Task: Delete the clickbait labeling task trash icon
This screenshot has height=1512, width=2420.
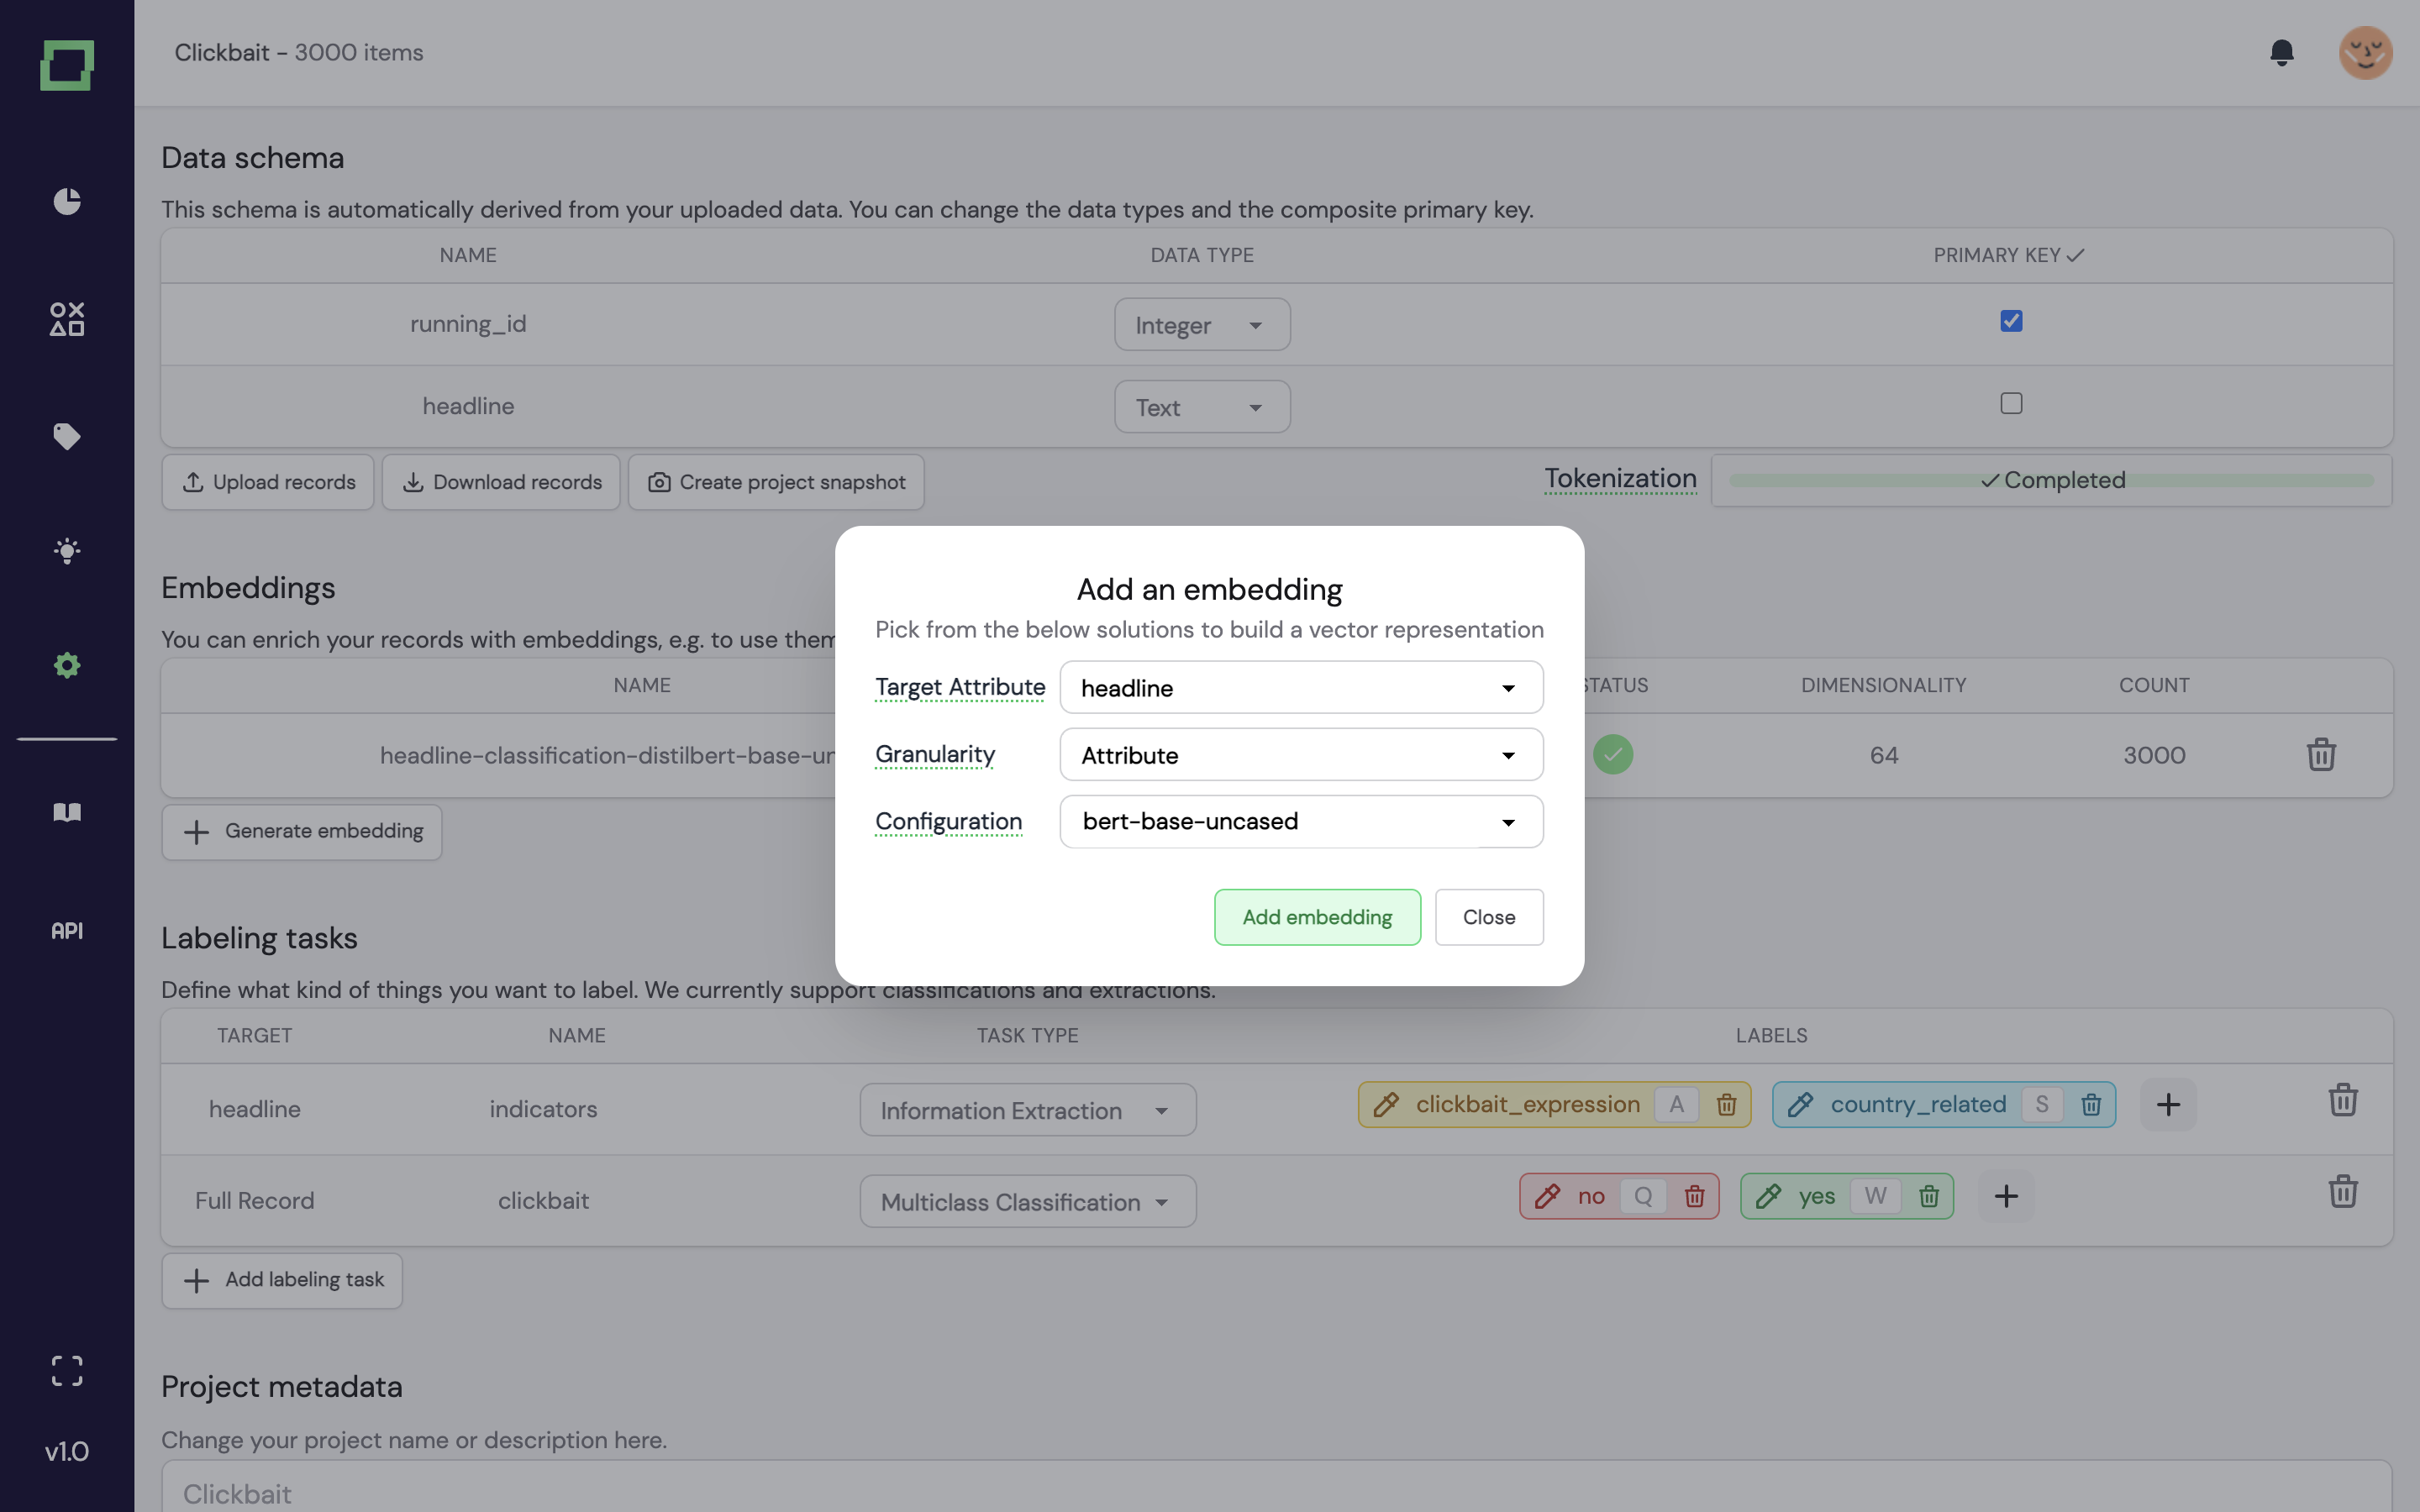Action: pos(2342,1192)
